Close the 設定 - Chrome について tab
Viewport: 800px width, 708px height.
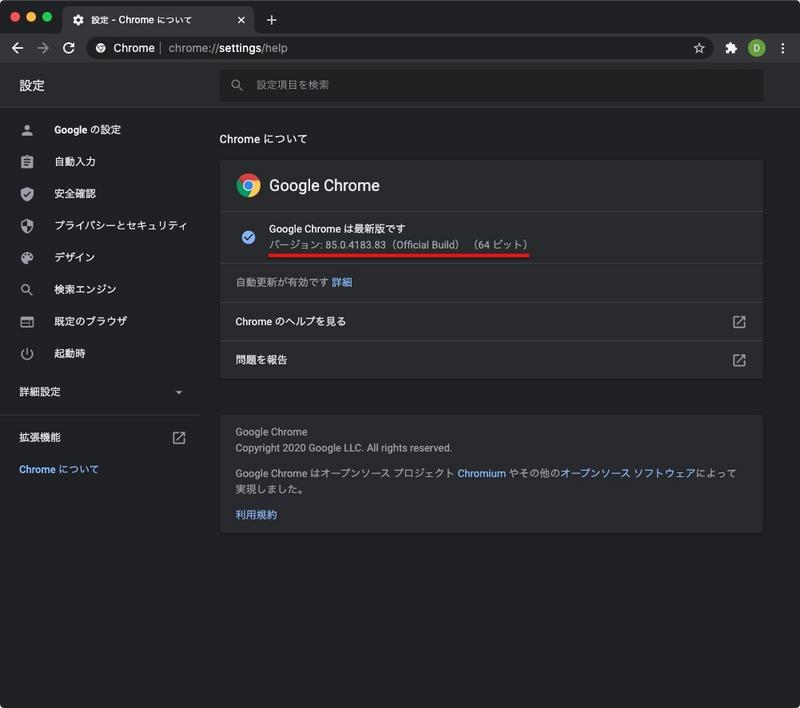pos(241,20)
